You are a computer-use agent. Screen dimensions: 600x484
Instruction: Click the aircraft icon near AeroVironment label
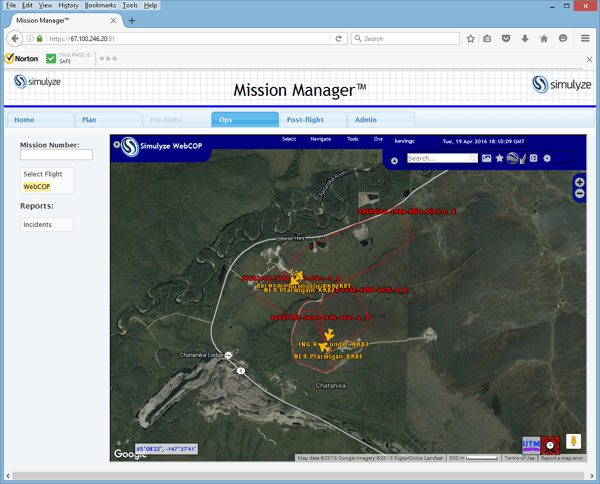[x=297, y=277]
